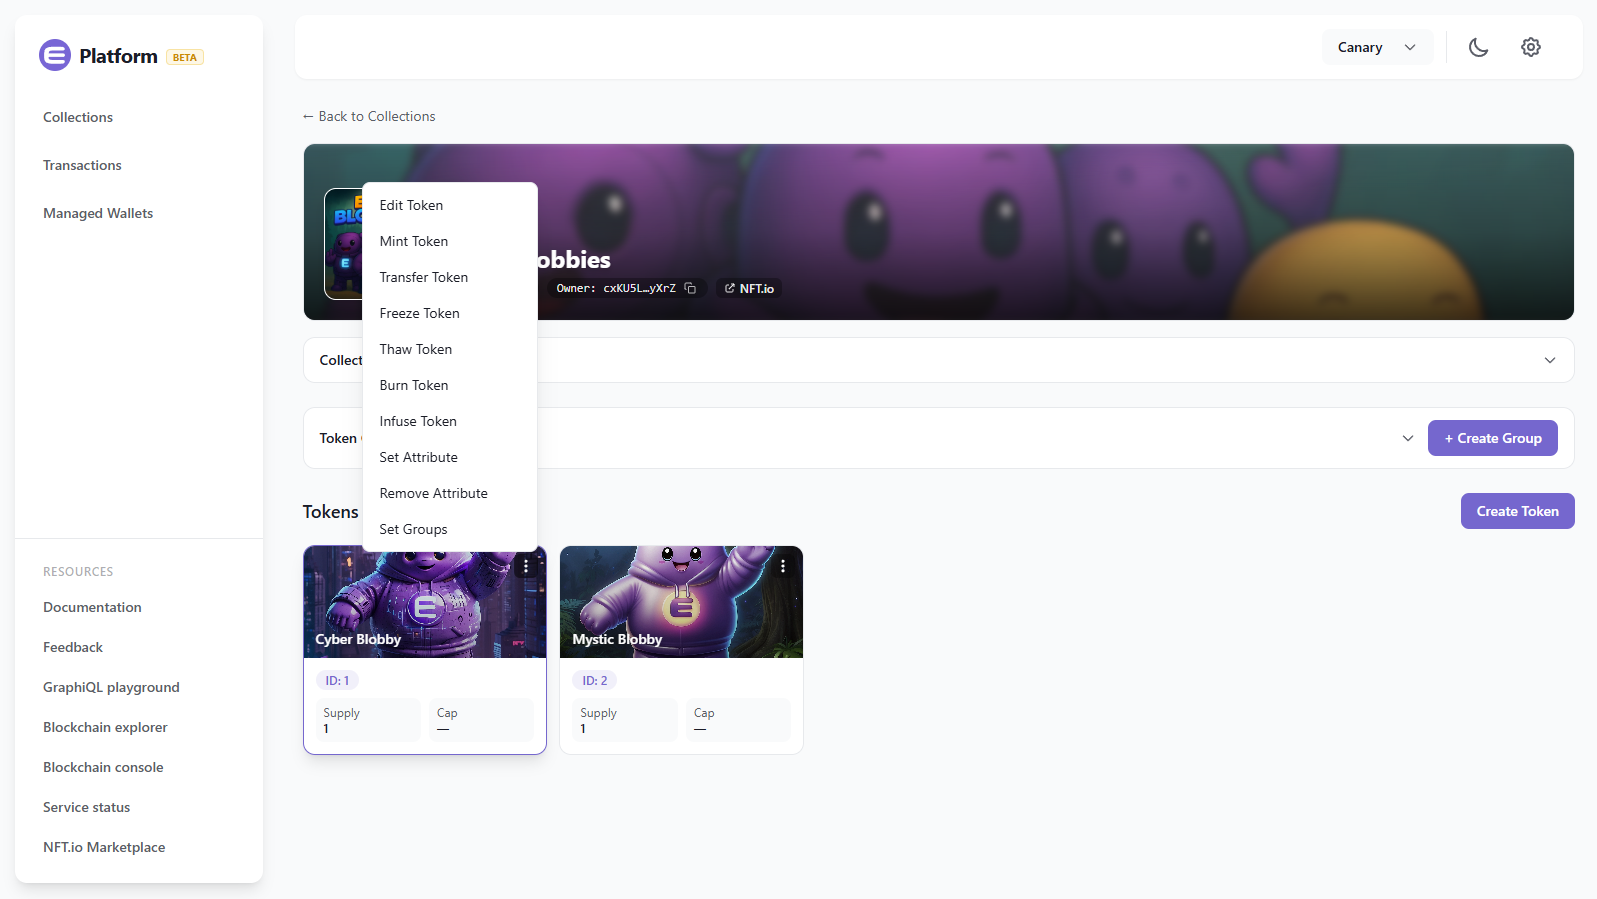Expand the Collection details section chevron
Screen dimensions: 1597x899
pos(1550,360)
